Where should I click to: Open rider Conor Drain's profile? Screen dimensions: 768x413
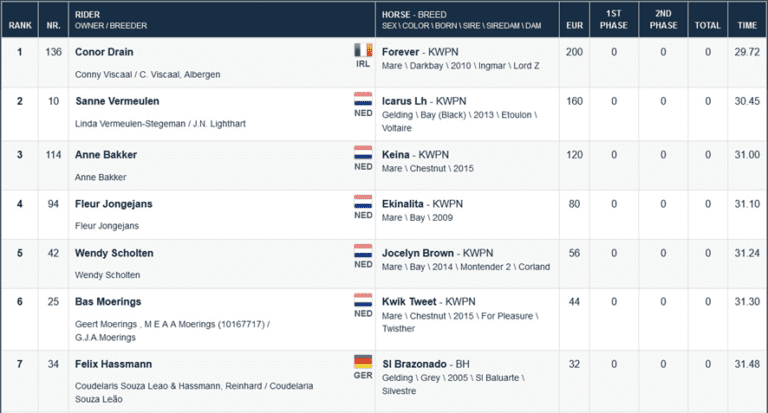[x=104, y=52]
